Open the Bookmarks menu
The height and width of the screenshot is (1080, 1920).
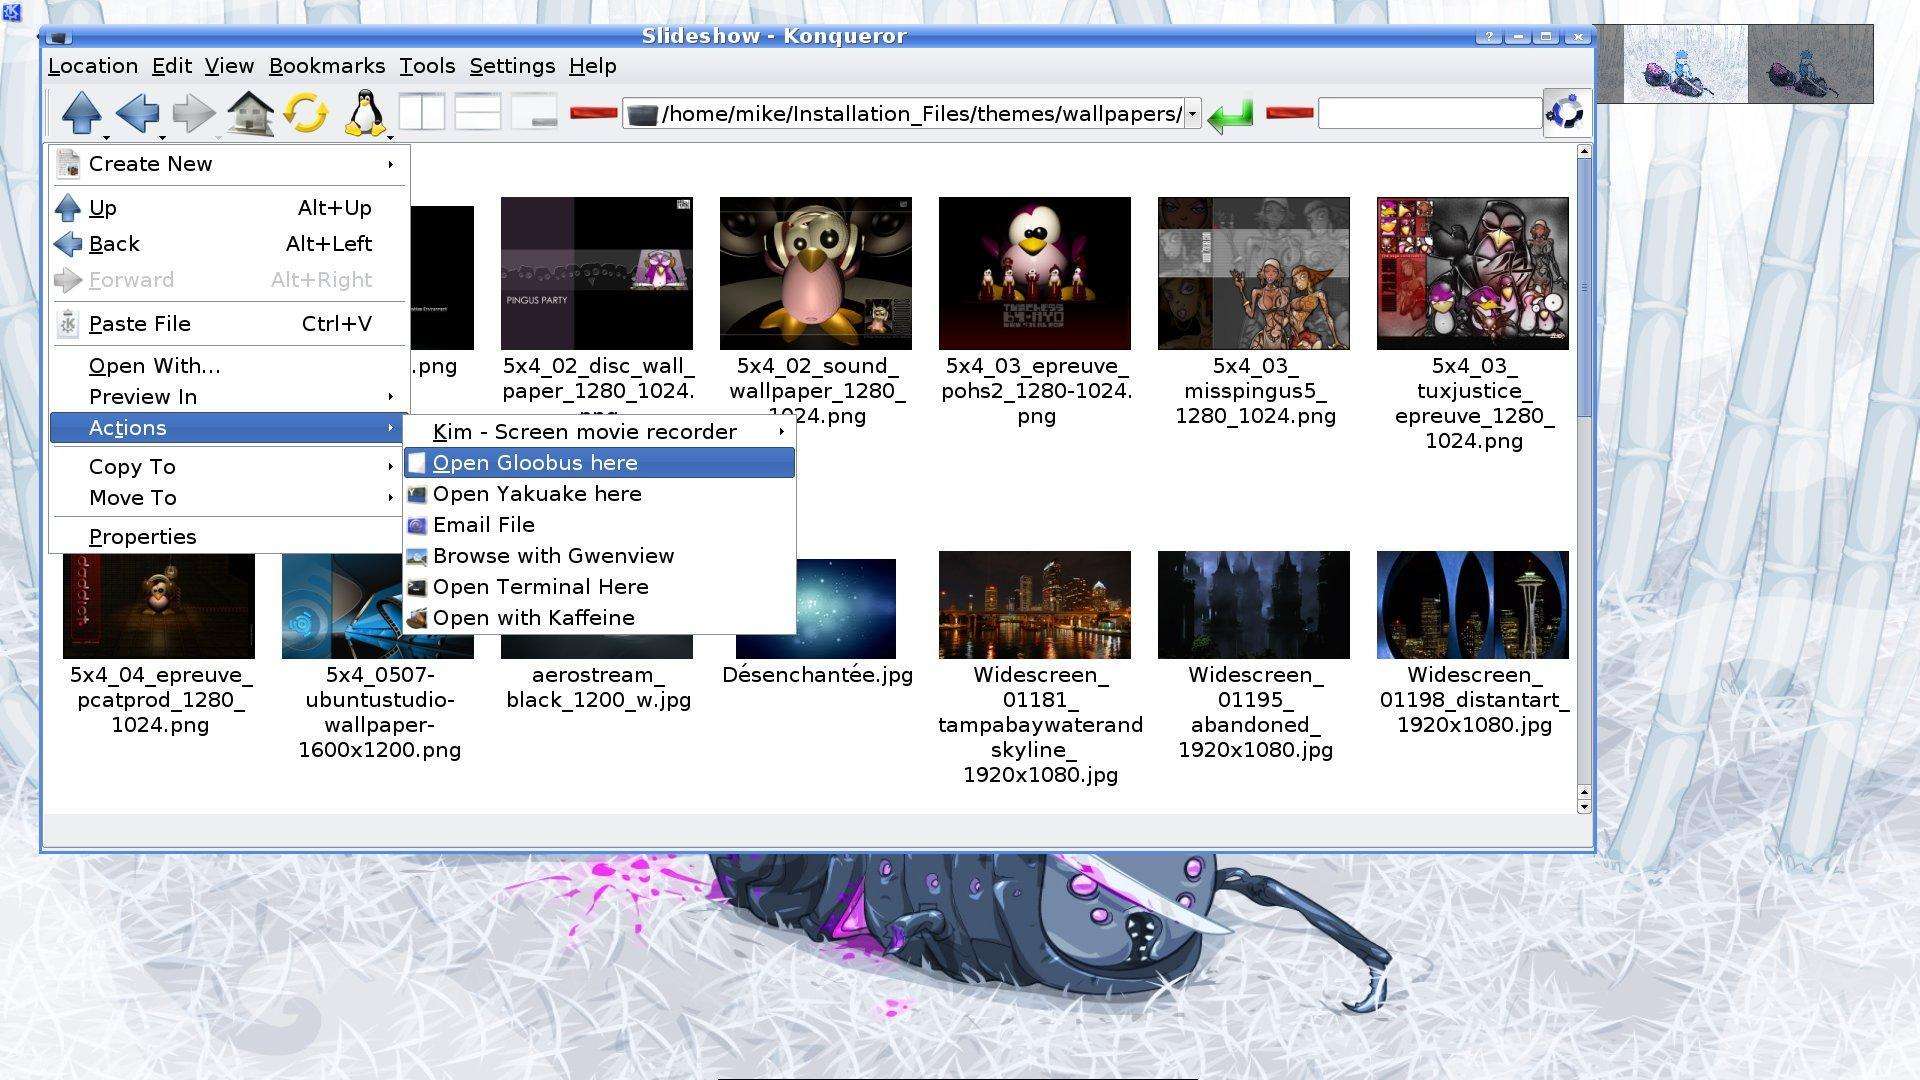(327, 66)
